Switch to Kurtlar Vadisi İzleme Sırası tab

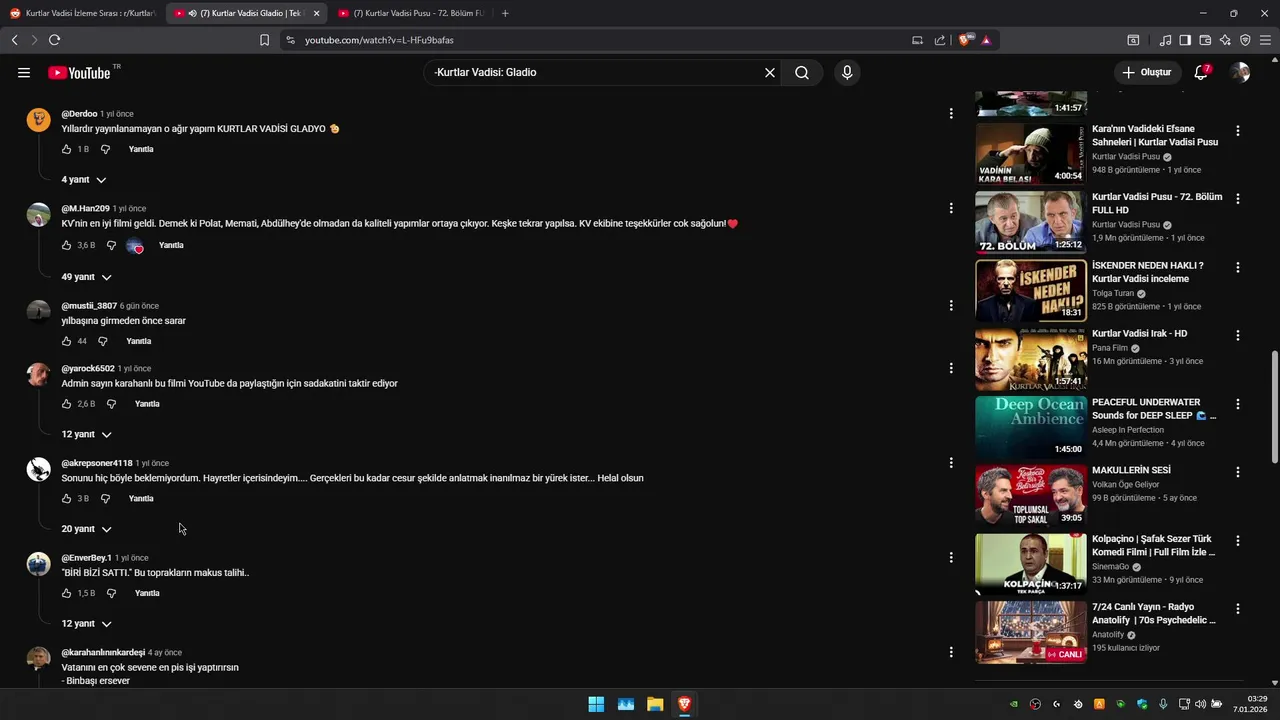tap(82, 13)
